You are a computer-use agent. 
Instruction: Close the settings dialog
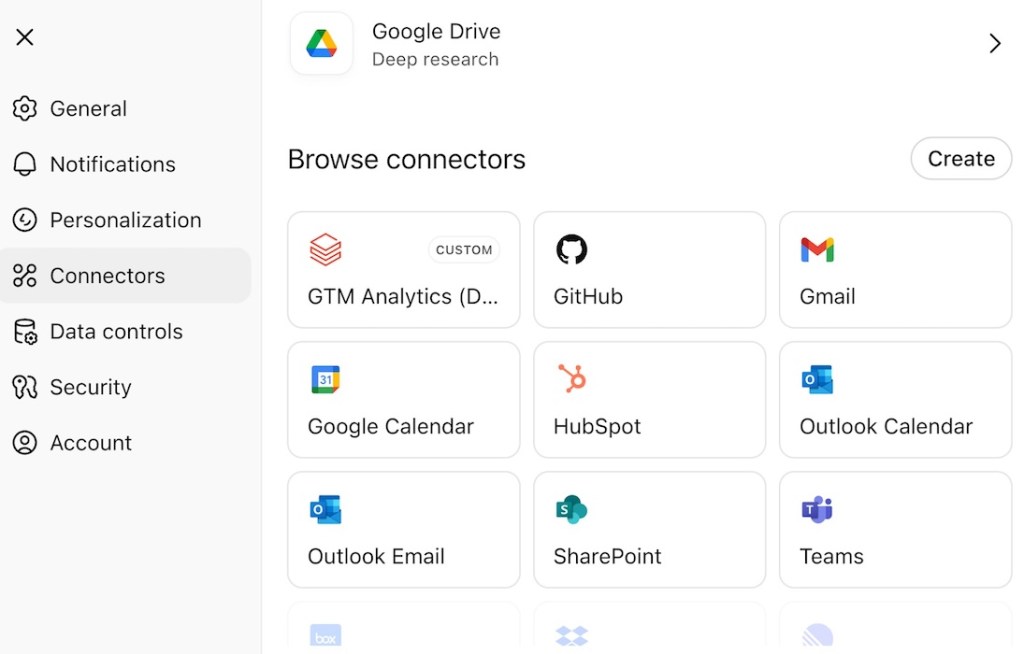24,36
